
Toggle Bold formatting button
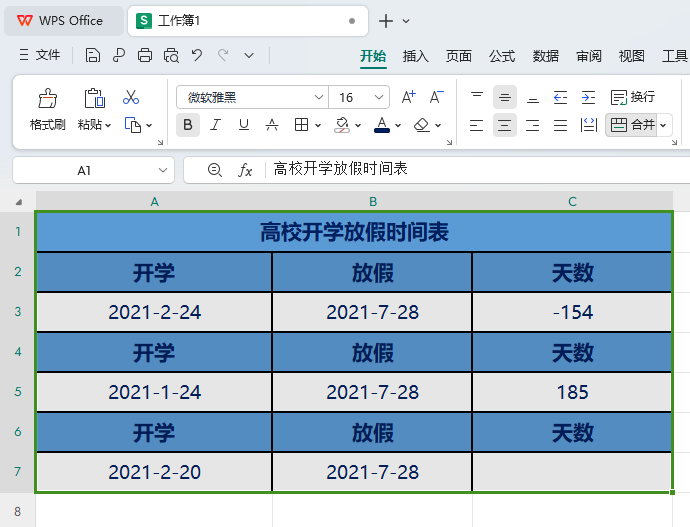188,125
